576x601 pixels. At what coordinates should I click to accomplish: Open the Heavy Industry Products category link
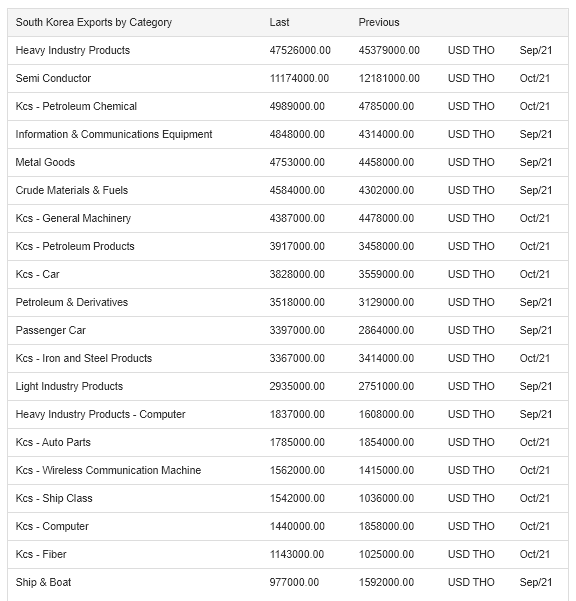73,51
